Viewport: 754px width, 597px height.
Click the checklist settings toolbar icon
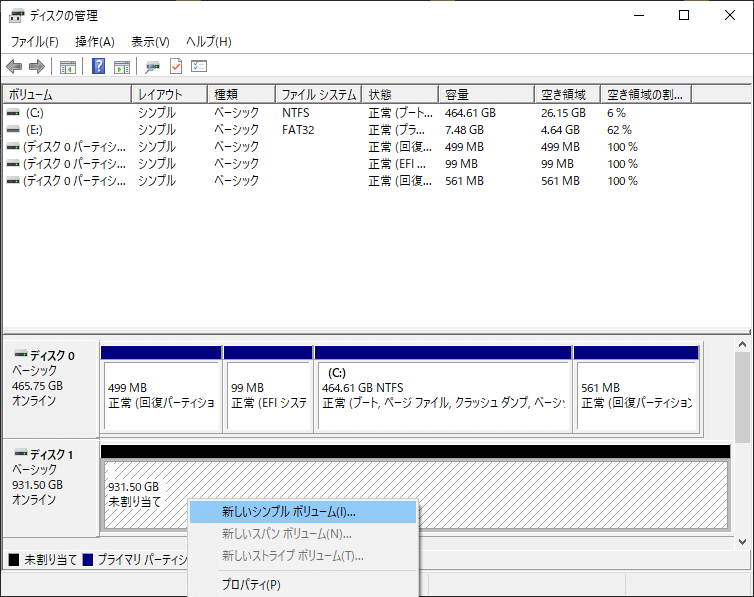[199, 66]
